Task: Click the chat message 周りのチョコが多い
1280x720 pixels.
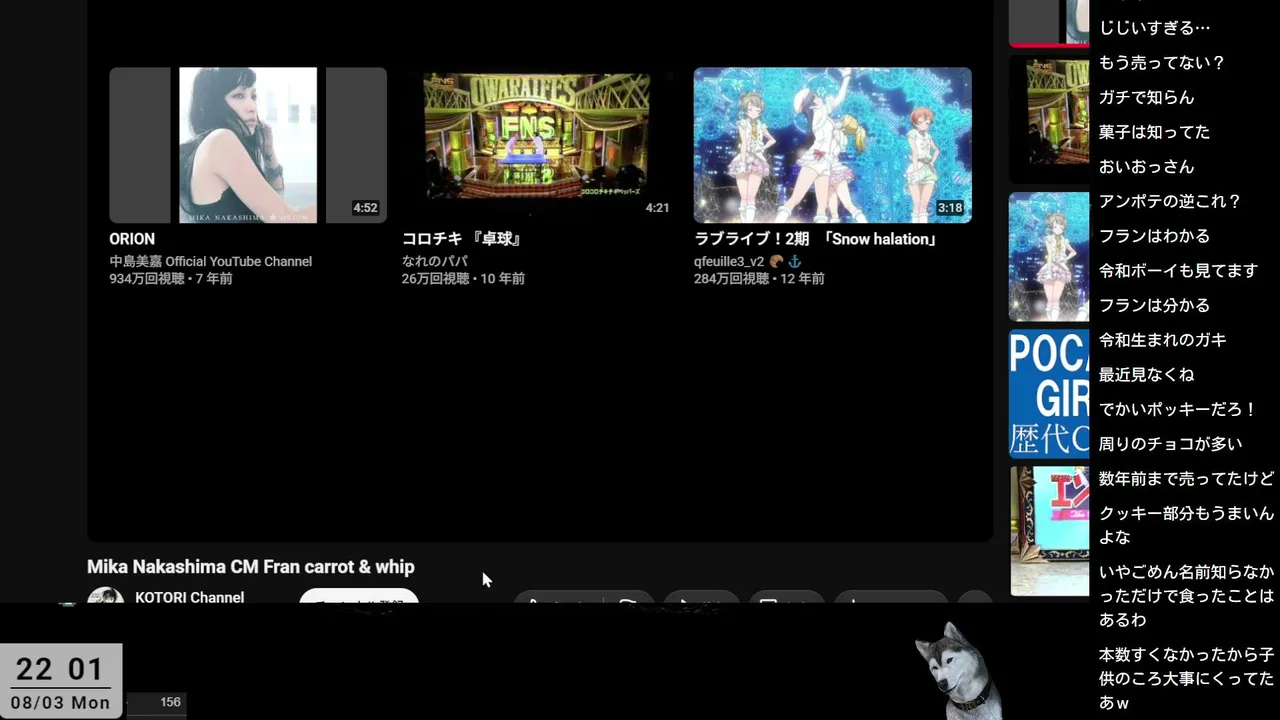Action: (1171, 444)
